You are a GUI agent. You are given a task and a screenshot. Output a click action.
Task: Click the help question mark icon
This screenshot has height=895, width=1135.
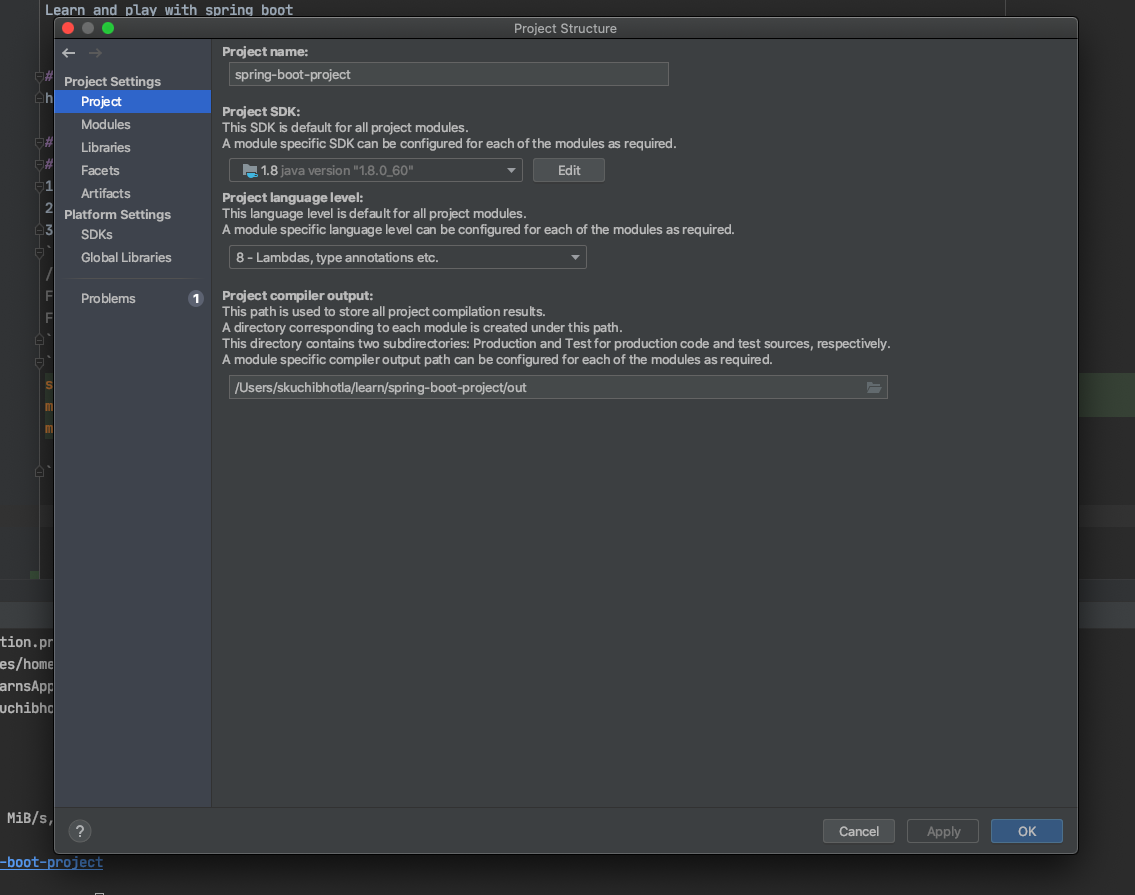79,831
